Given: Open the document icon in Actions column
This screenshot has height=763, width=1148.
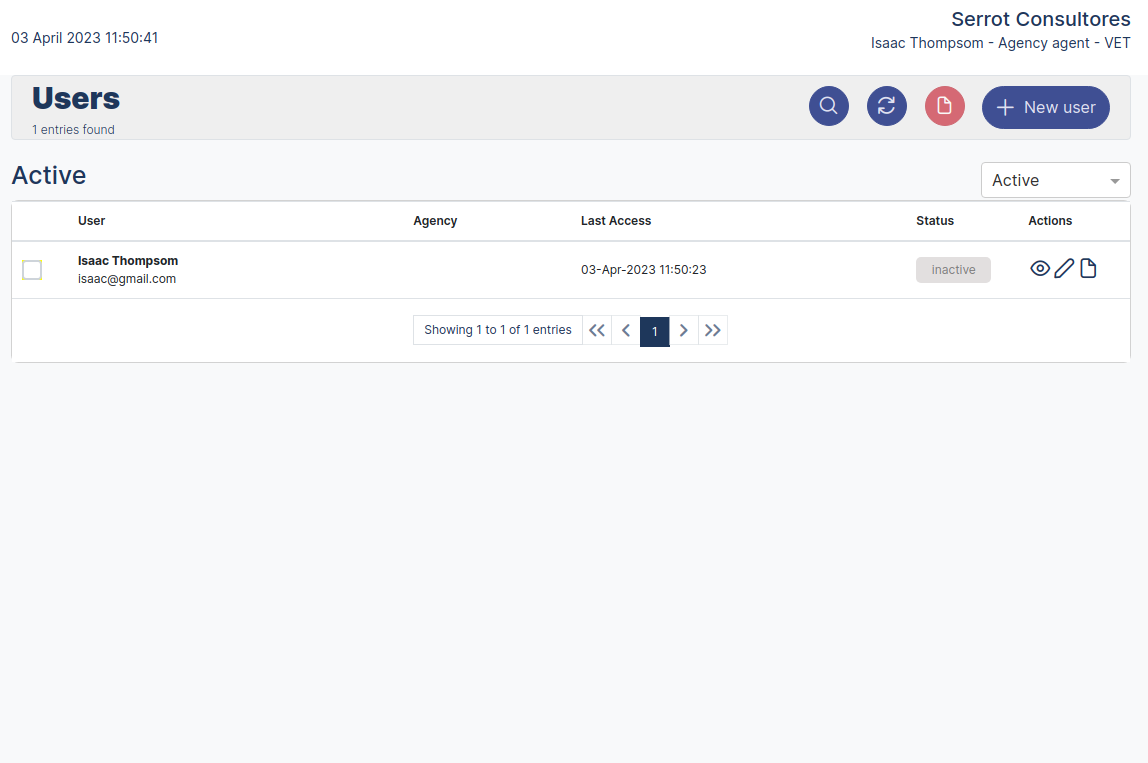Looking at the screenshot, I should [1088, 268].
